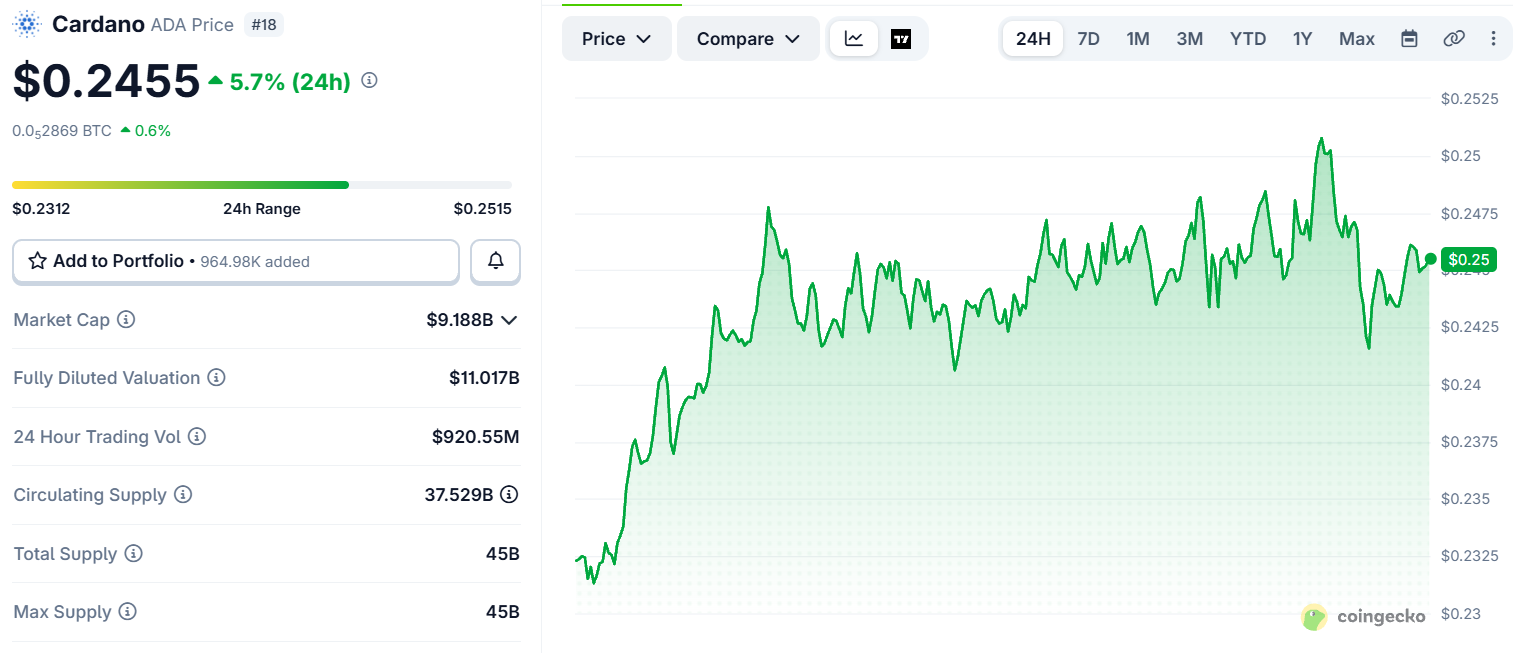
Task: Open the three-dot chart options menu
Action: coord(1493,39)
